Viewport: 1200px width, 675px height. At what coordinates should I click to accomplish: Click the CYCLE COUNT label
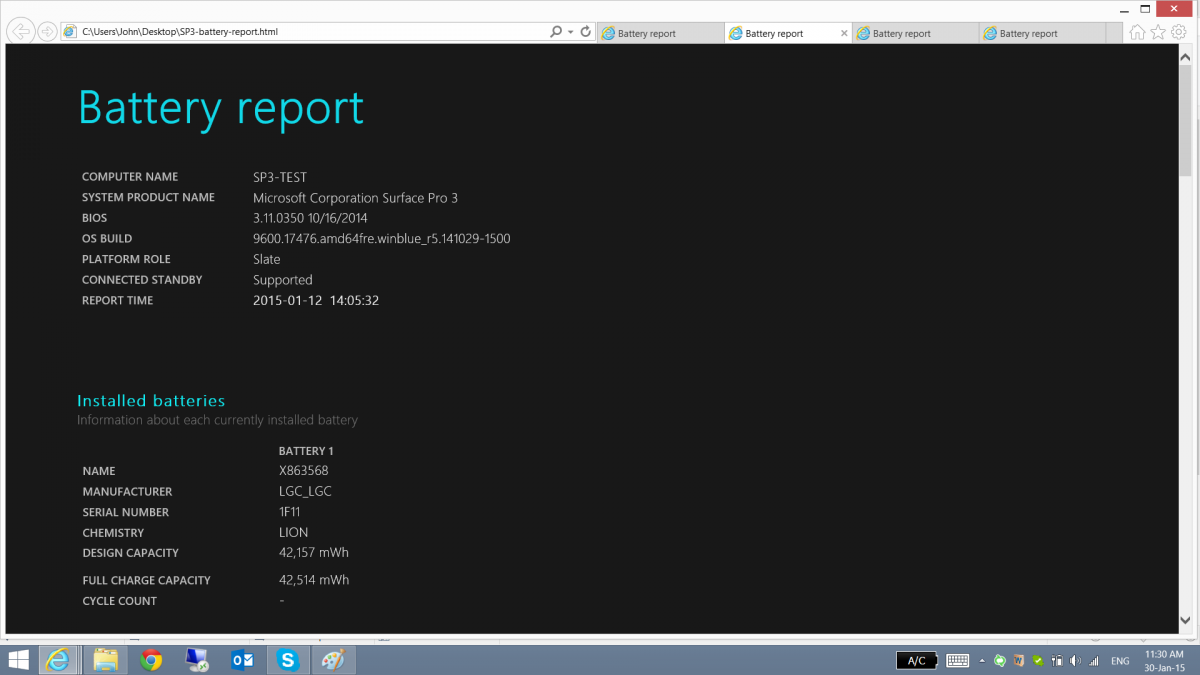coord(120,601)
